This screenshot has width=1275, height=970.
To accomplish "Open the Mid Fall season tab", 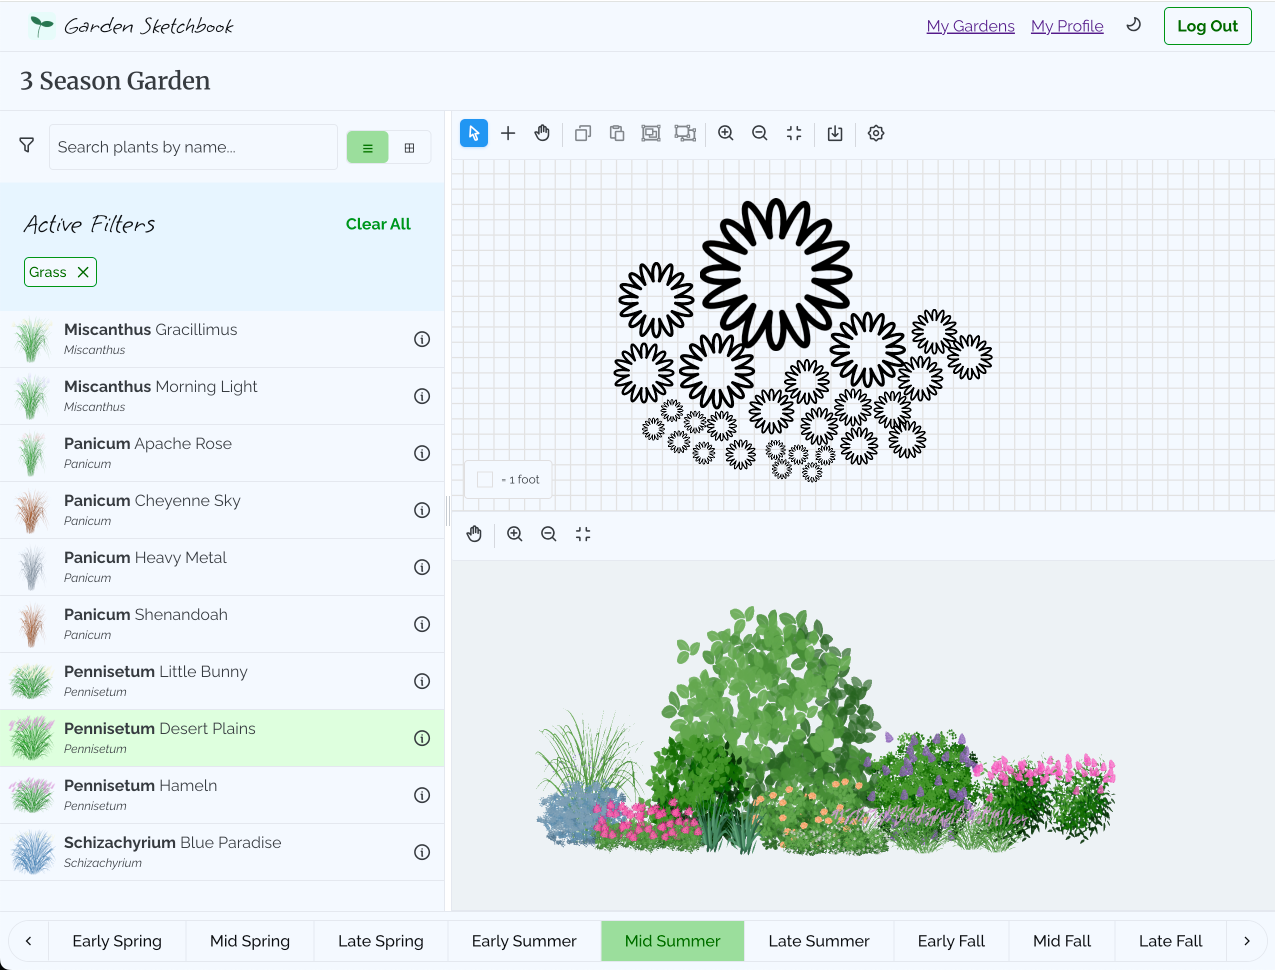I will tap(1062, 941).
